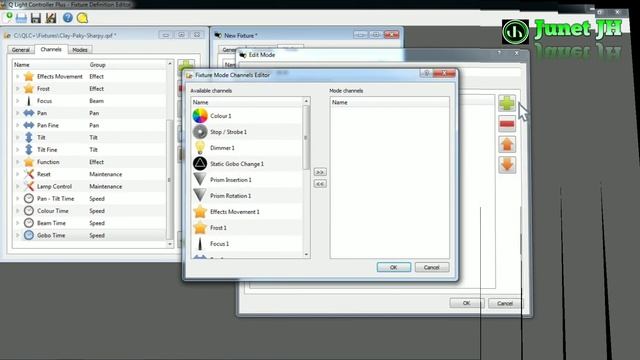Click Cancel in Fixture Mode Channels Editor

click(x=432, y=267)
